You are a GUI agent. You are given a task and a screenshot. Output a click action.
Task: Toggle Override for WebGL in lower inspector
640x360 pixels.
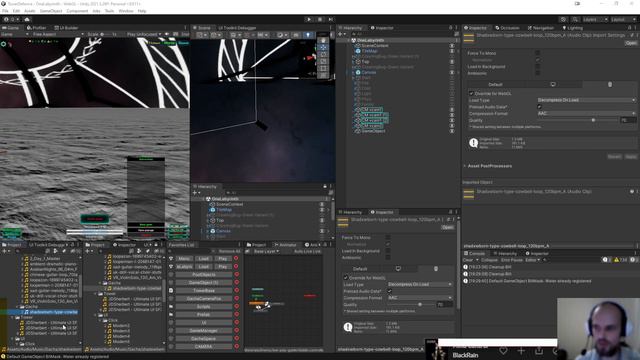[x=346, y=278]
